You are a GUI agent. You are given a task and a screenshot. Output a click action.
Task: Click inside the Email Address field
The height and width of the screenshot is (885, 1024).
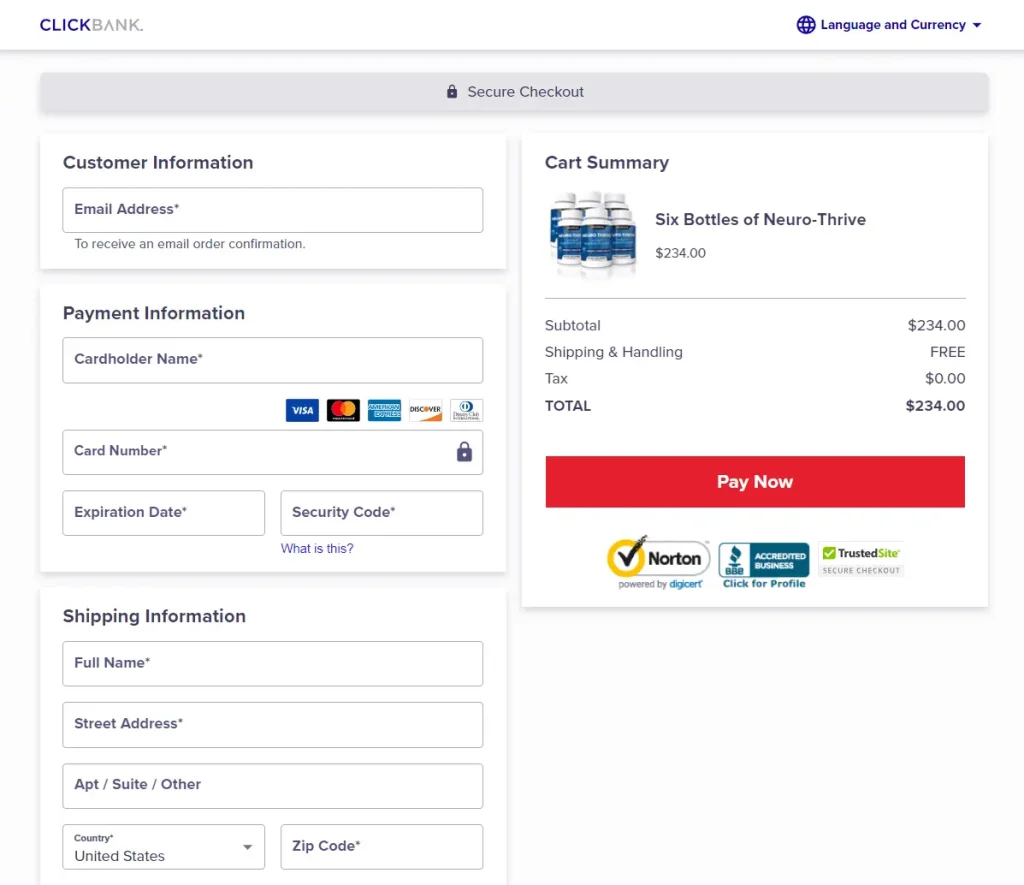point(272,210)
